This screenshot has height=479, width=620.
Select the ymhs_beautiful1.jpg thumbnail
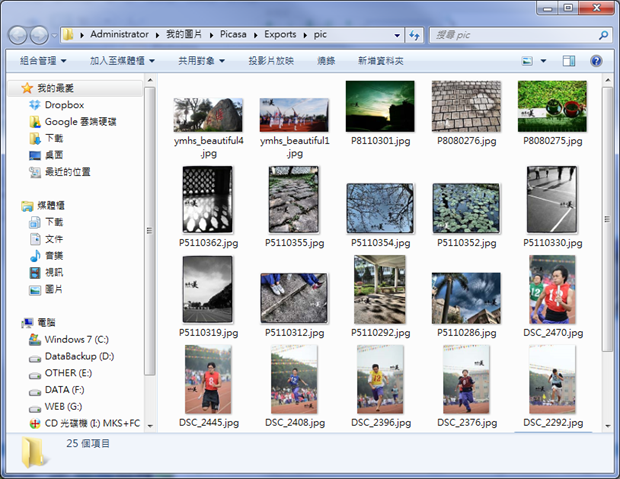[x=294, y=115]
